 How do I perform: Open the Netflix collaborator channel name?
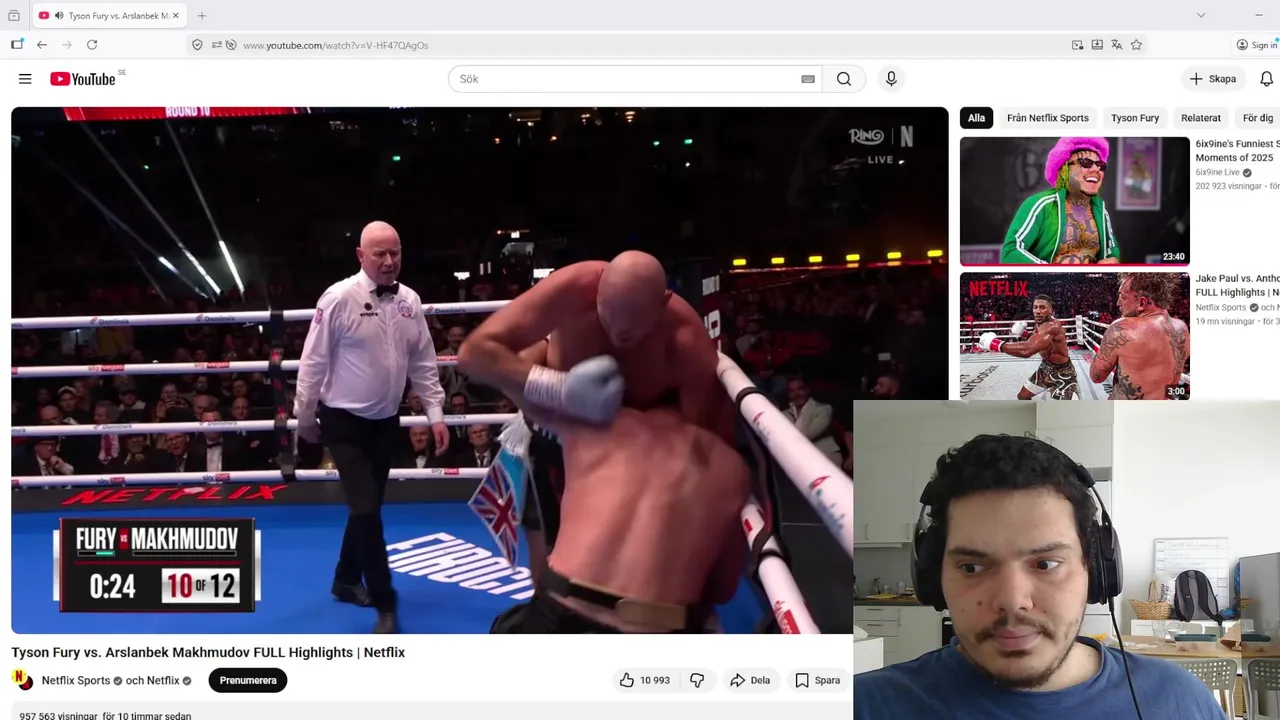163,680
